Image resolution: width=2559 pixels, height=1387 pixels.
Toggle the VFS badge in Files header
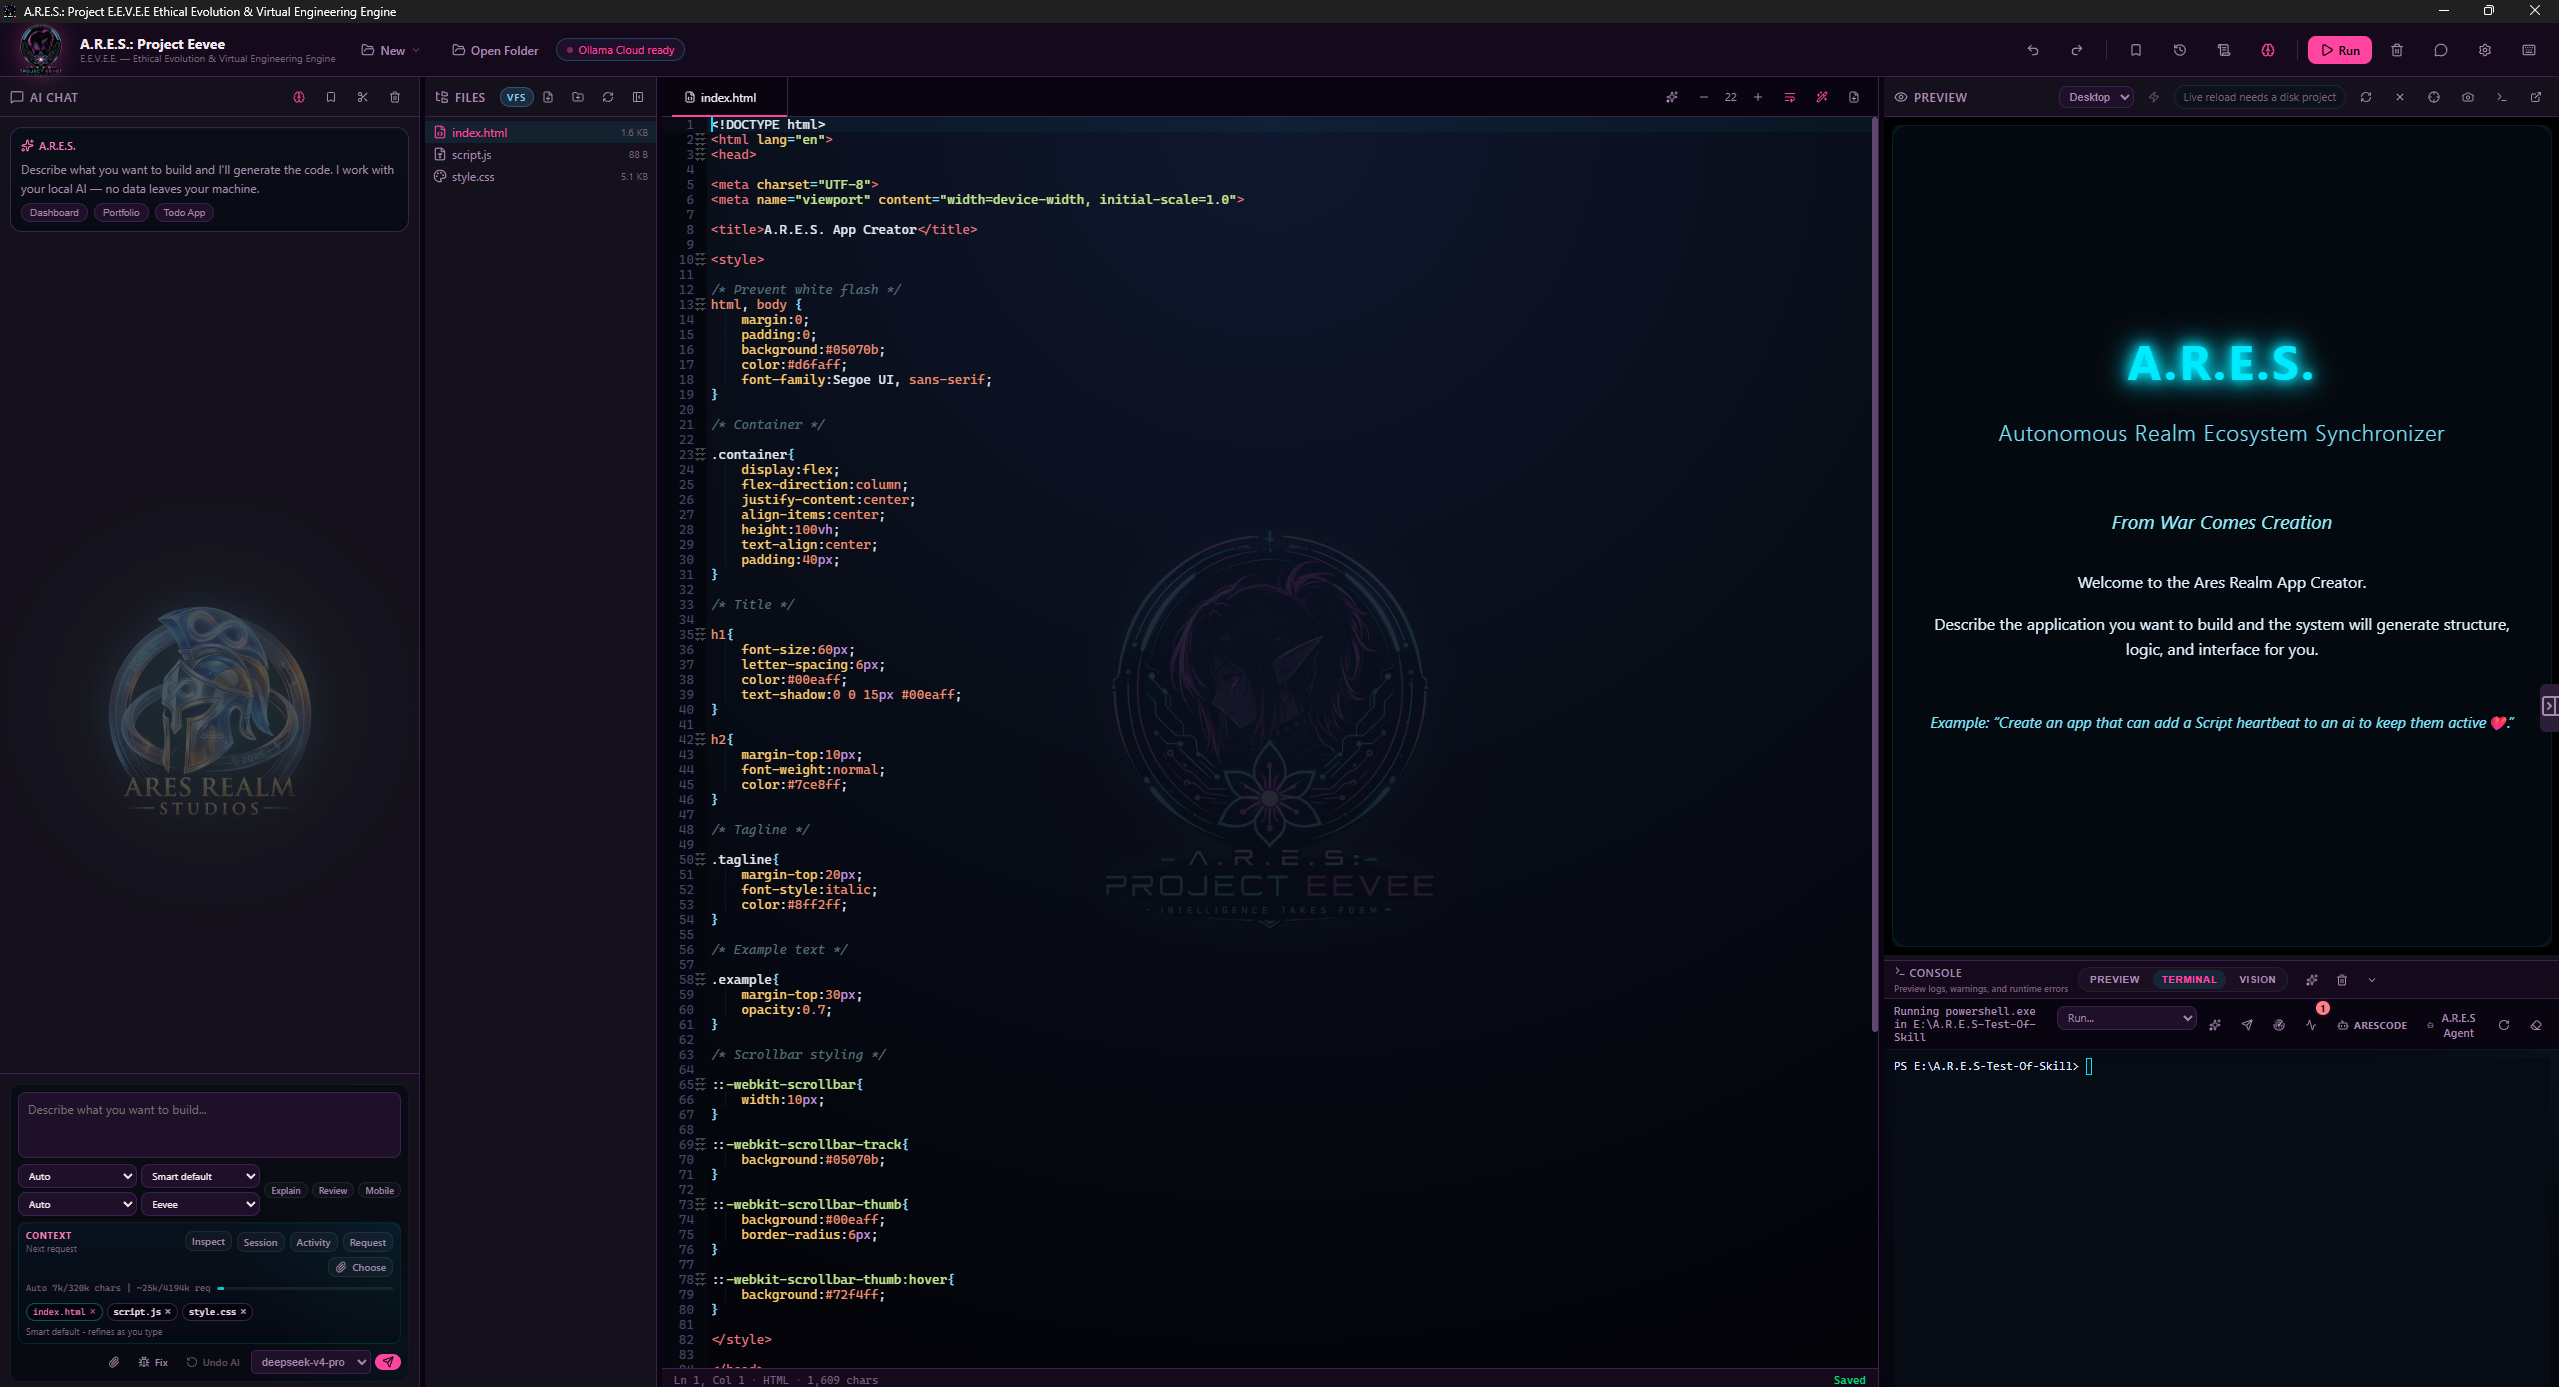tap(516, 97)
